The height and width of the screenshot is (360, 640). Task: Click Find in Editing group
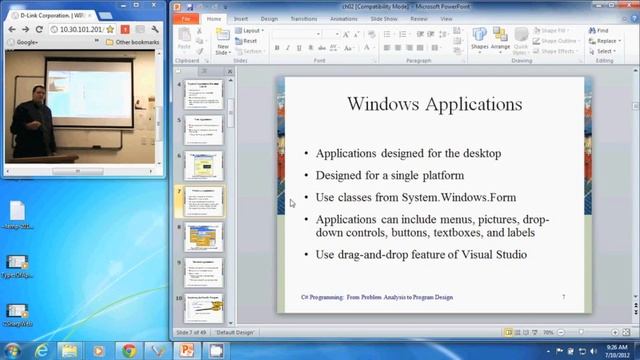point(599,31)
